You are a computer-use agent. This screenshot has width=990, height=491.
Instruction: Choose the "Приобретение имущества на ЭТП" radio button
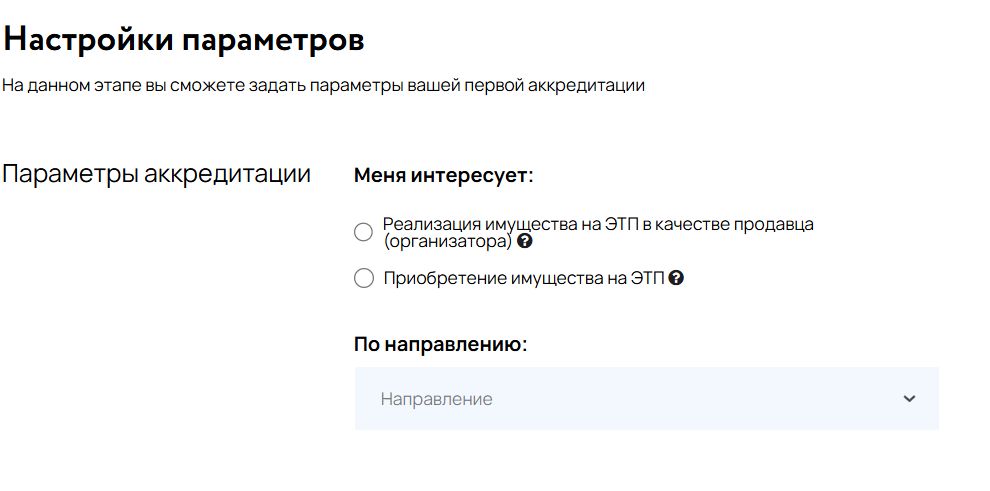tap(363, 278)
